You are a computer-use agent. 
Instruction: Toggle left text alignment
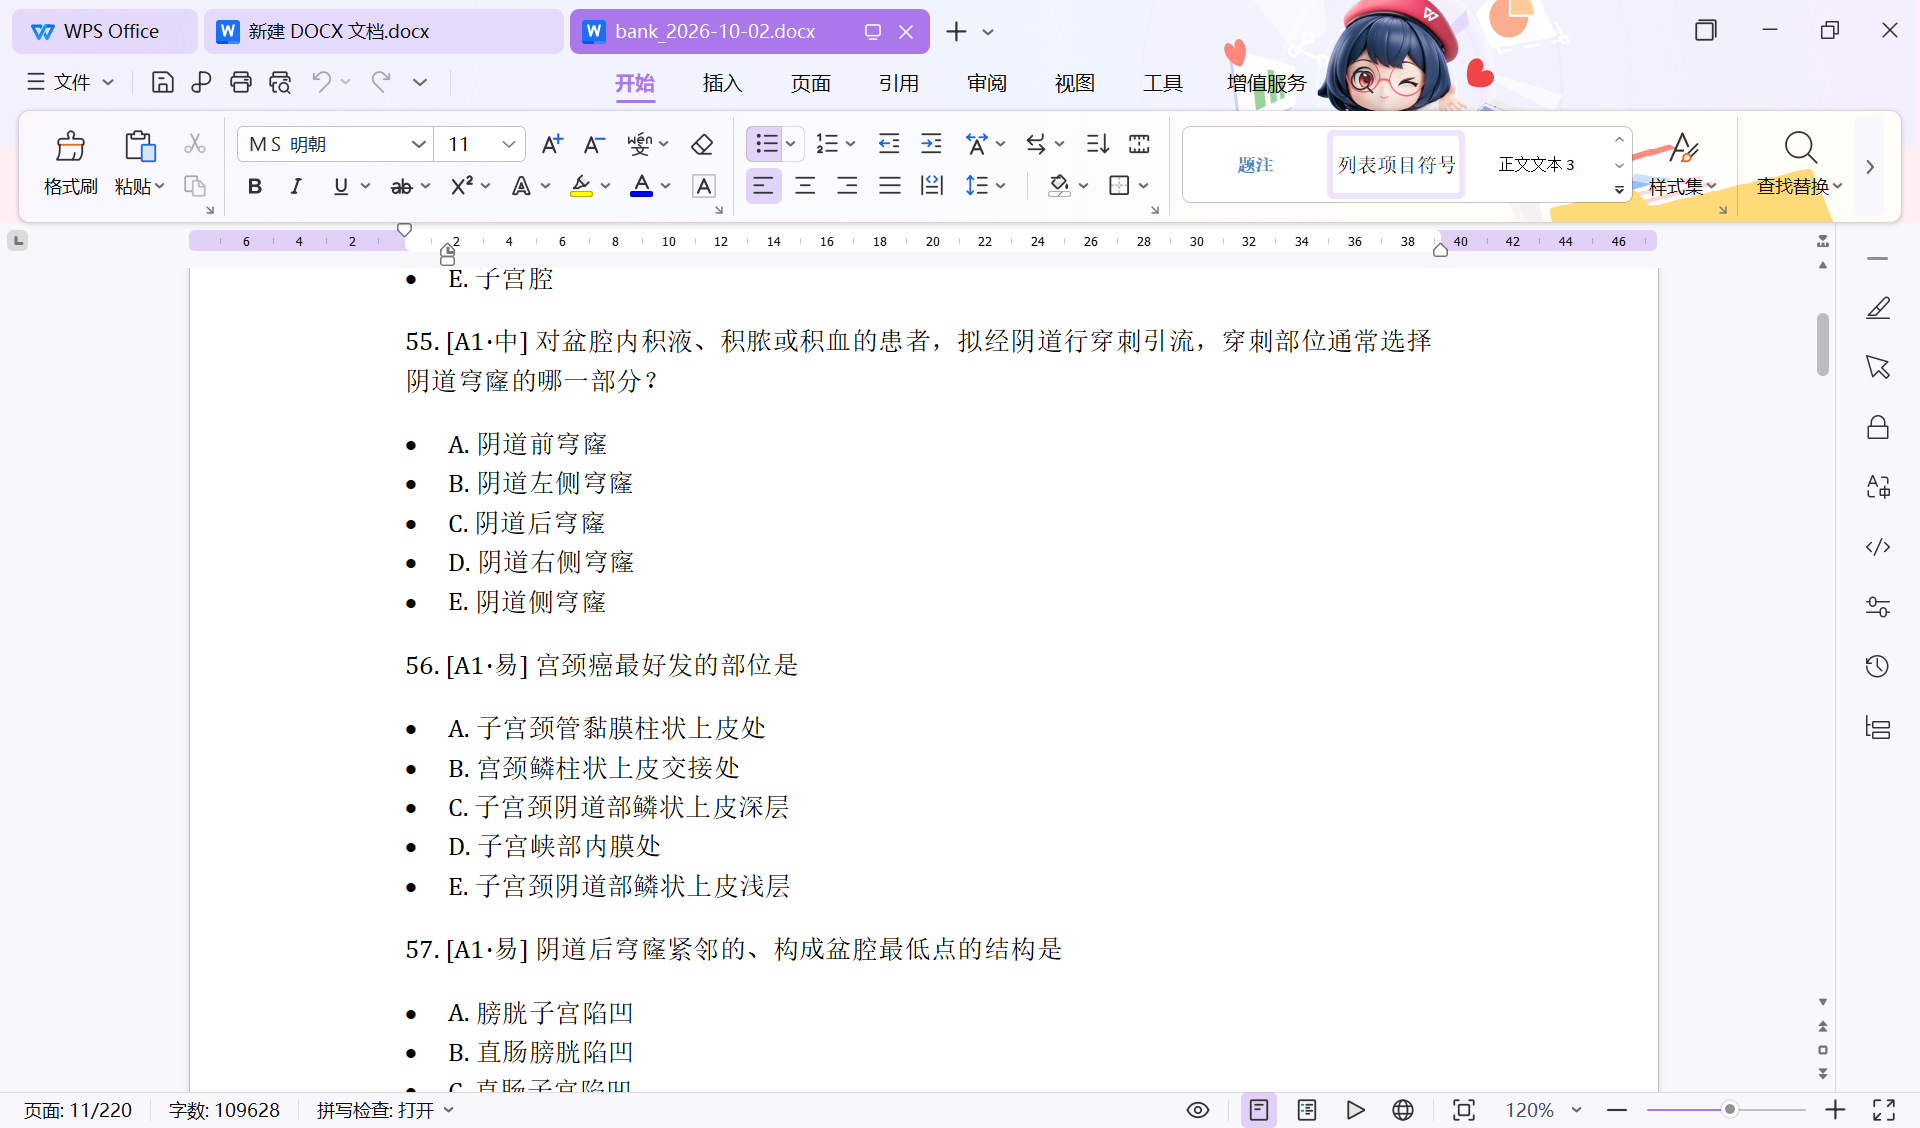point(763,186)
